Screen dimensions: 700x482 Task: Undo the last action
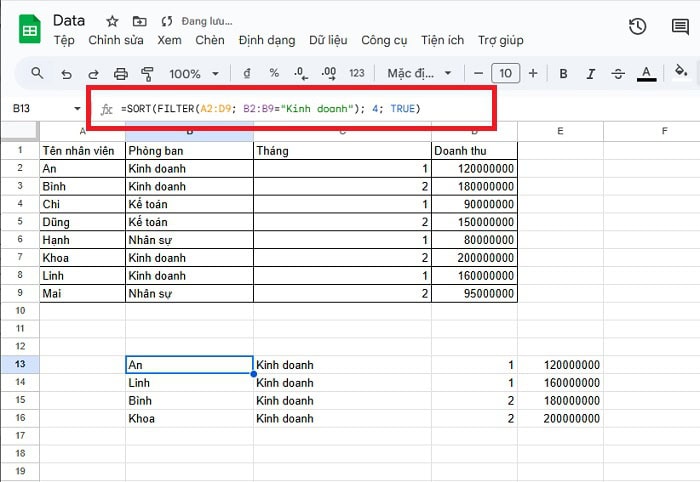tap(66, 73)
